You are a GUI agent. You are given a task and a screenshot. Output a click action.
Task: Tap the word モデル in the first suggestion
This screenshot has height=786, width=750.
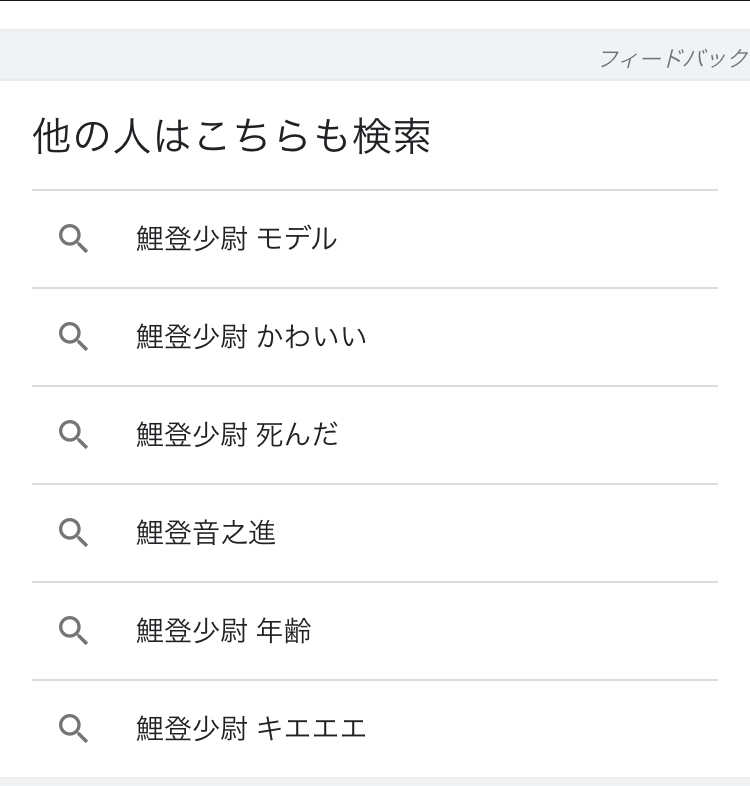pyautogui.click(x=296, y=239)
